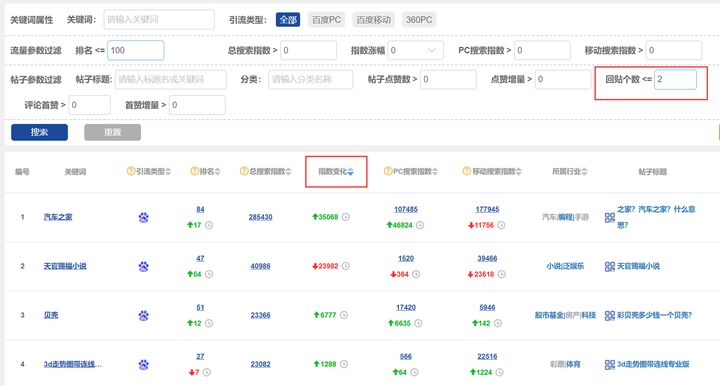Choose the 360PC traffic type option
The width and height of the screenshot is (720, 386).
[419, 20]
